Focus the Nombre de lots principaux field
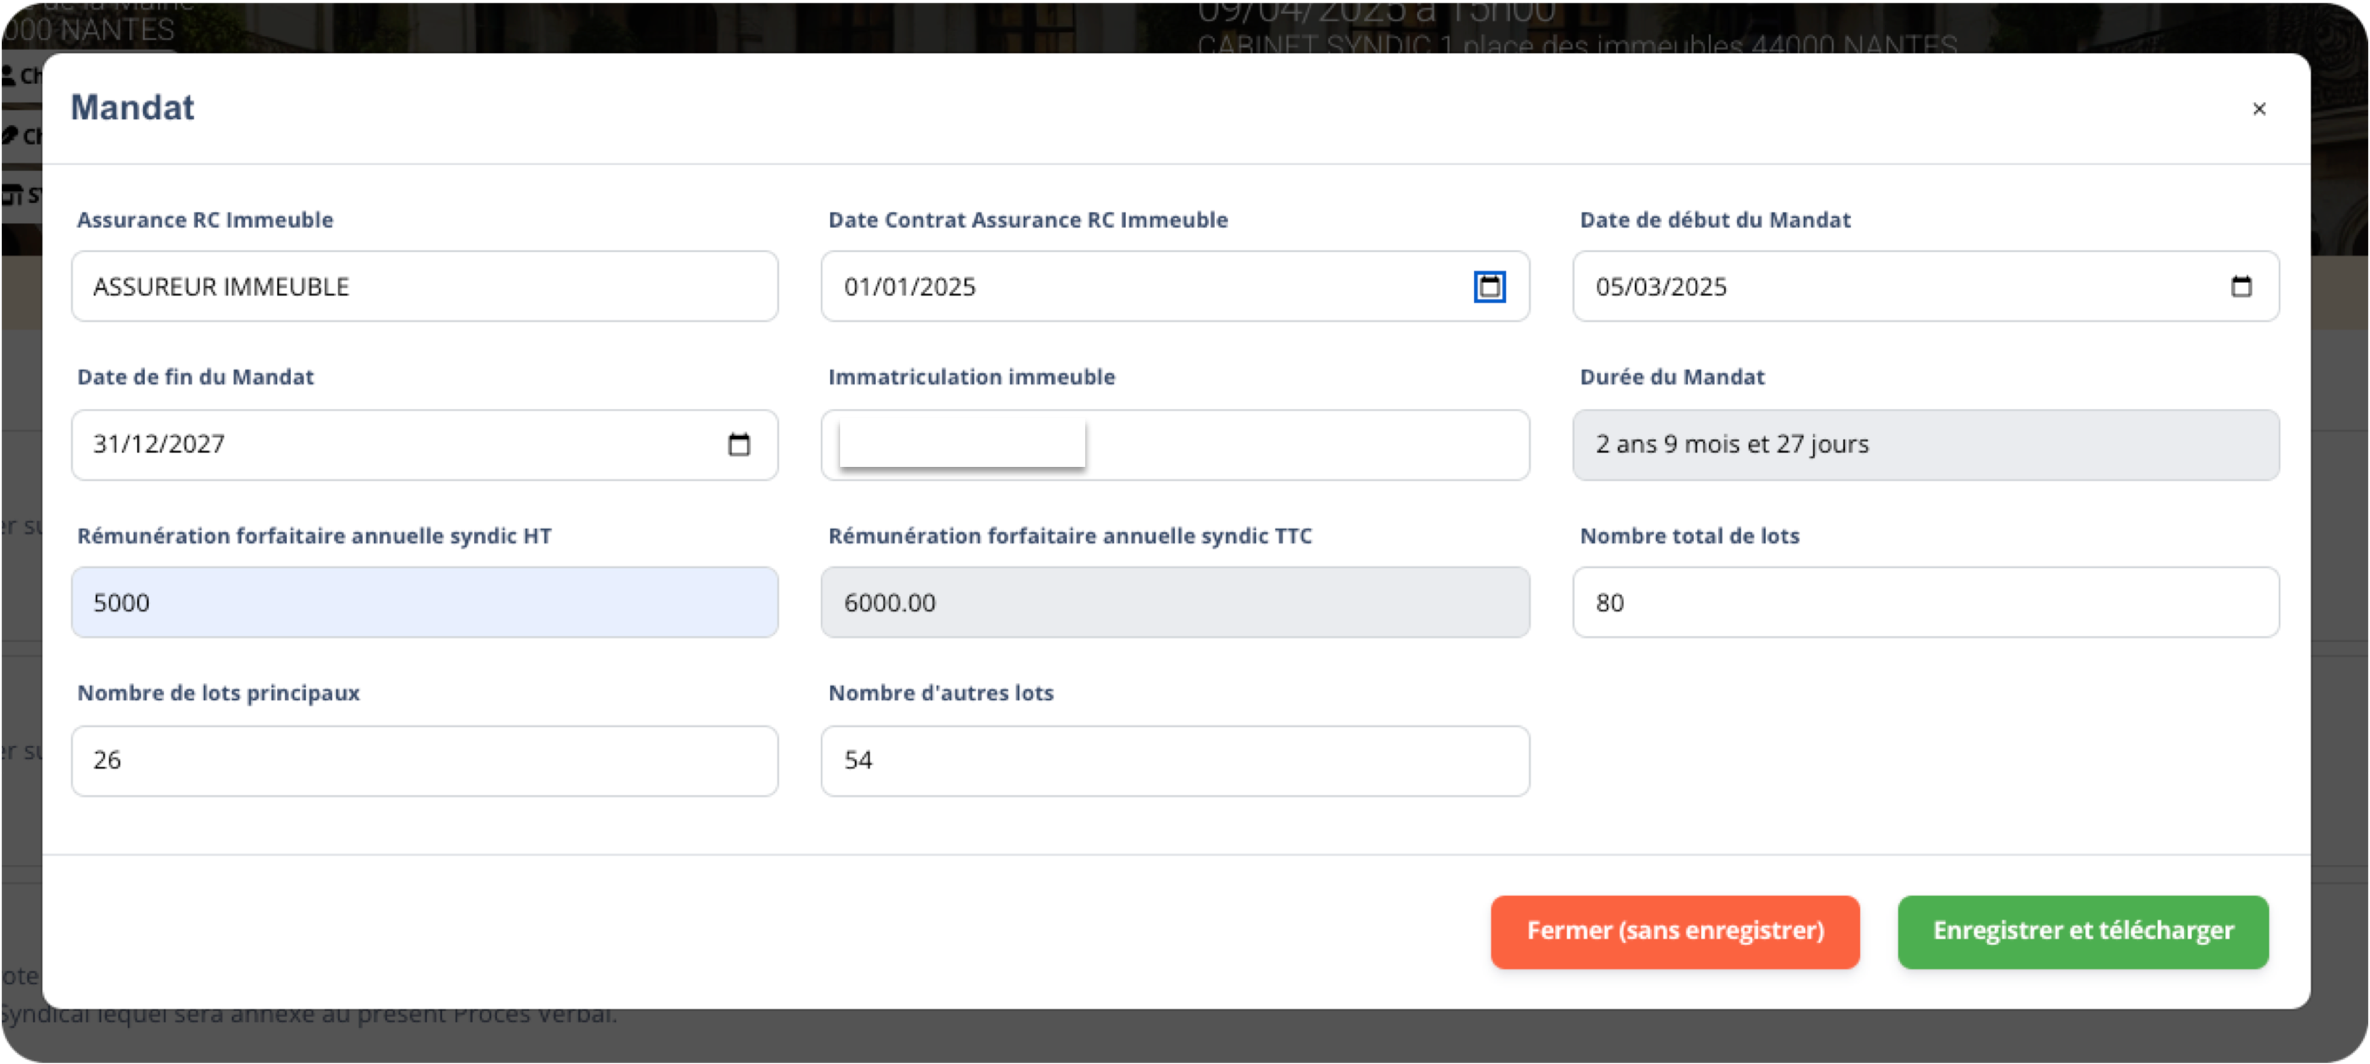Screen dimensions: 2370x1064 [424, 761]
